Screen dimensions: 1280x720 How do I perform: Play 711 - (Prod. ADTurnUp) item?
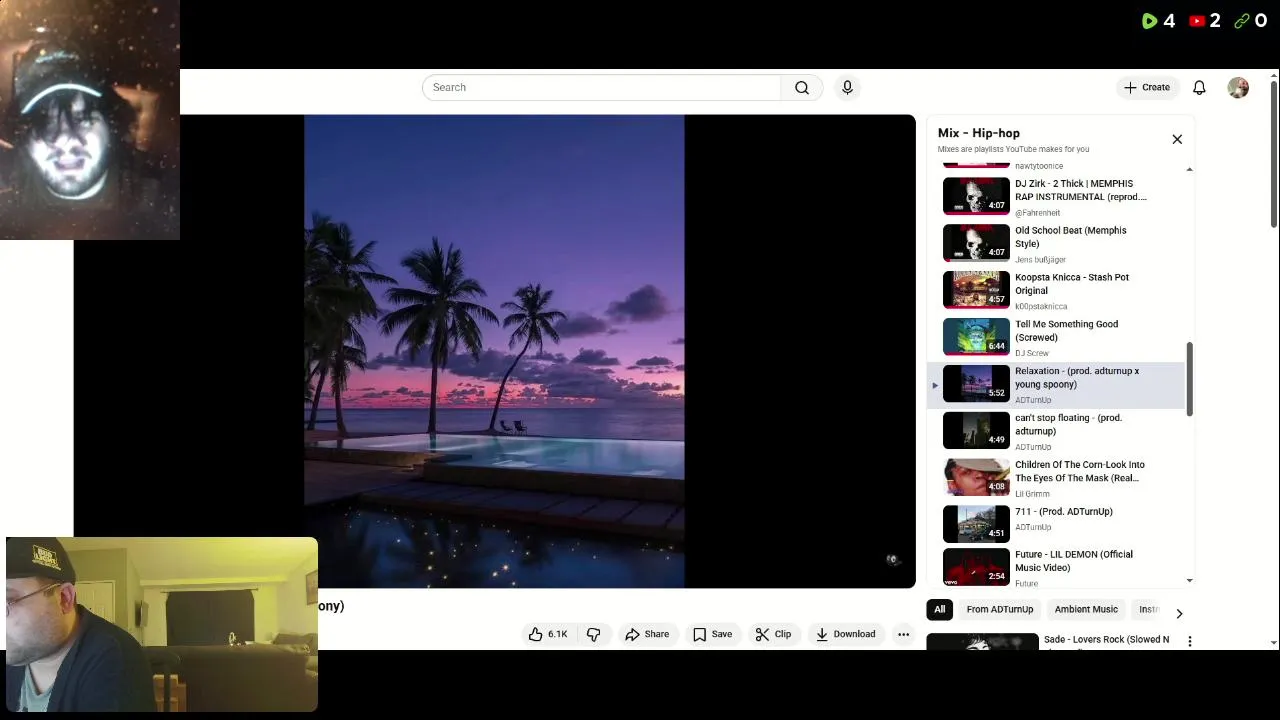coord(1058,524)
